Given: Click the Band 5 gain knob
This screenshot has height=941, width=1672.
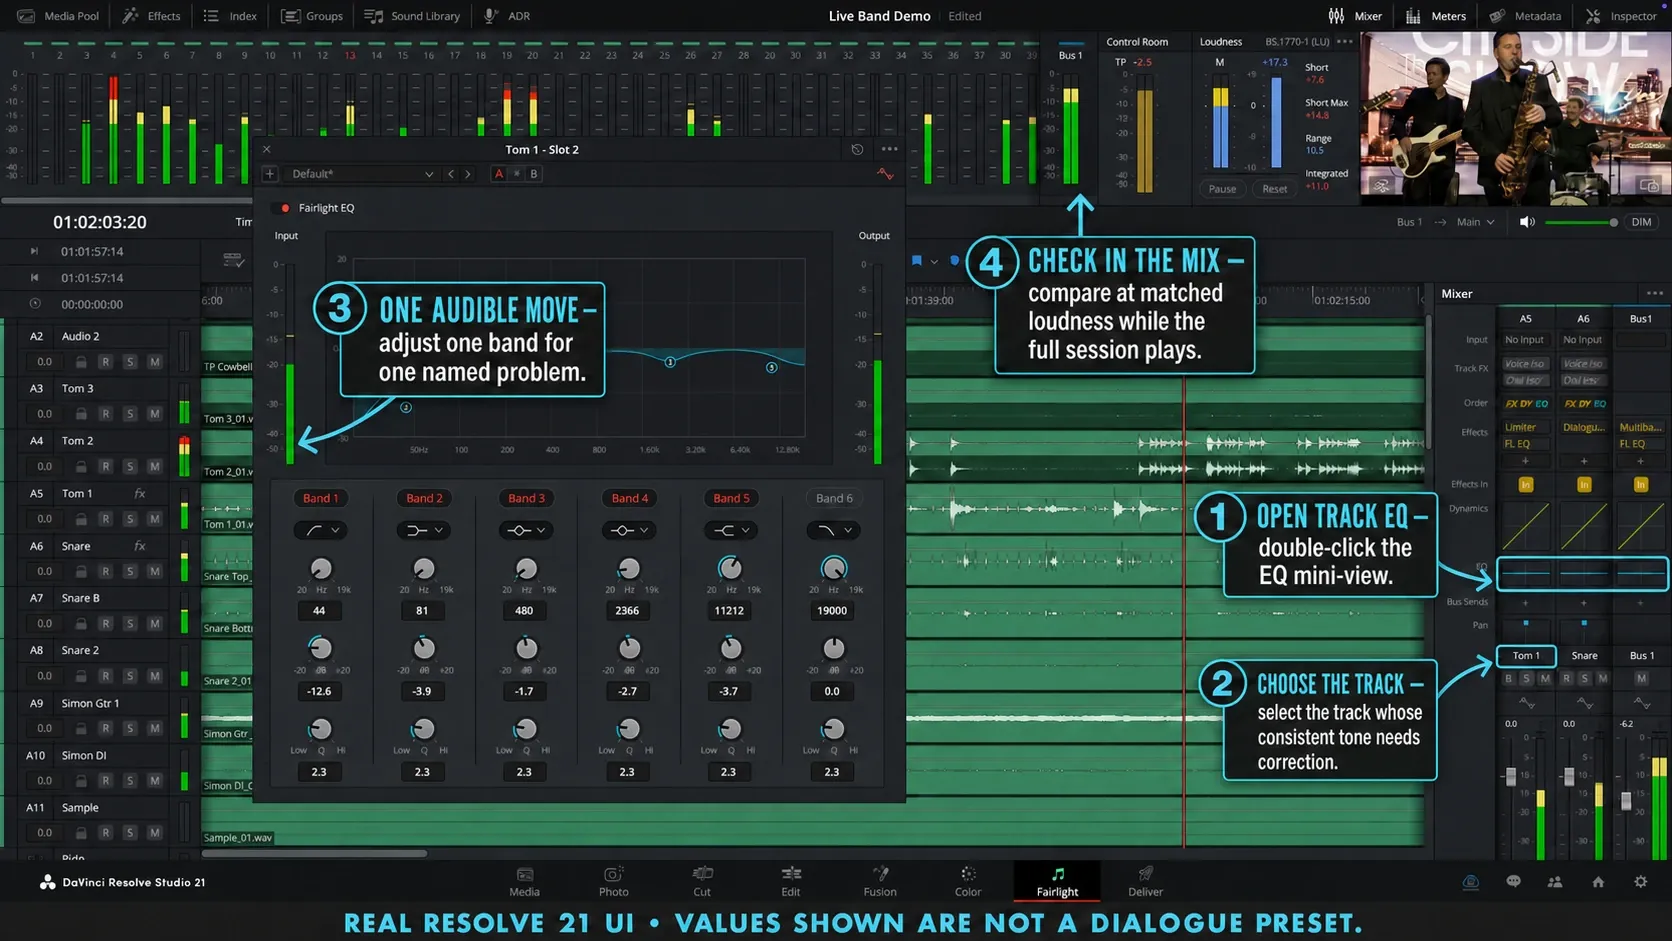Looking at the screenshot, I should [731, 648].
